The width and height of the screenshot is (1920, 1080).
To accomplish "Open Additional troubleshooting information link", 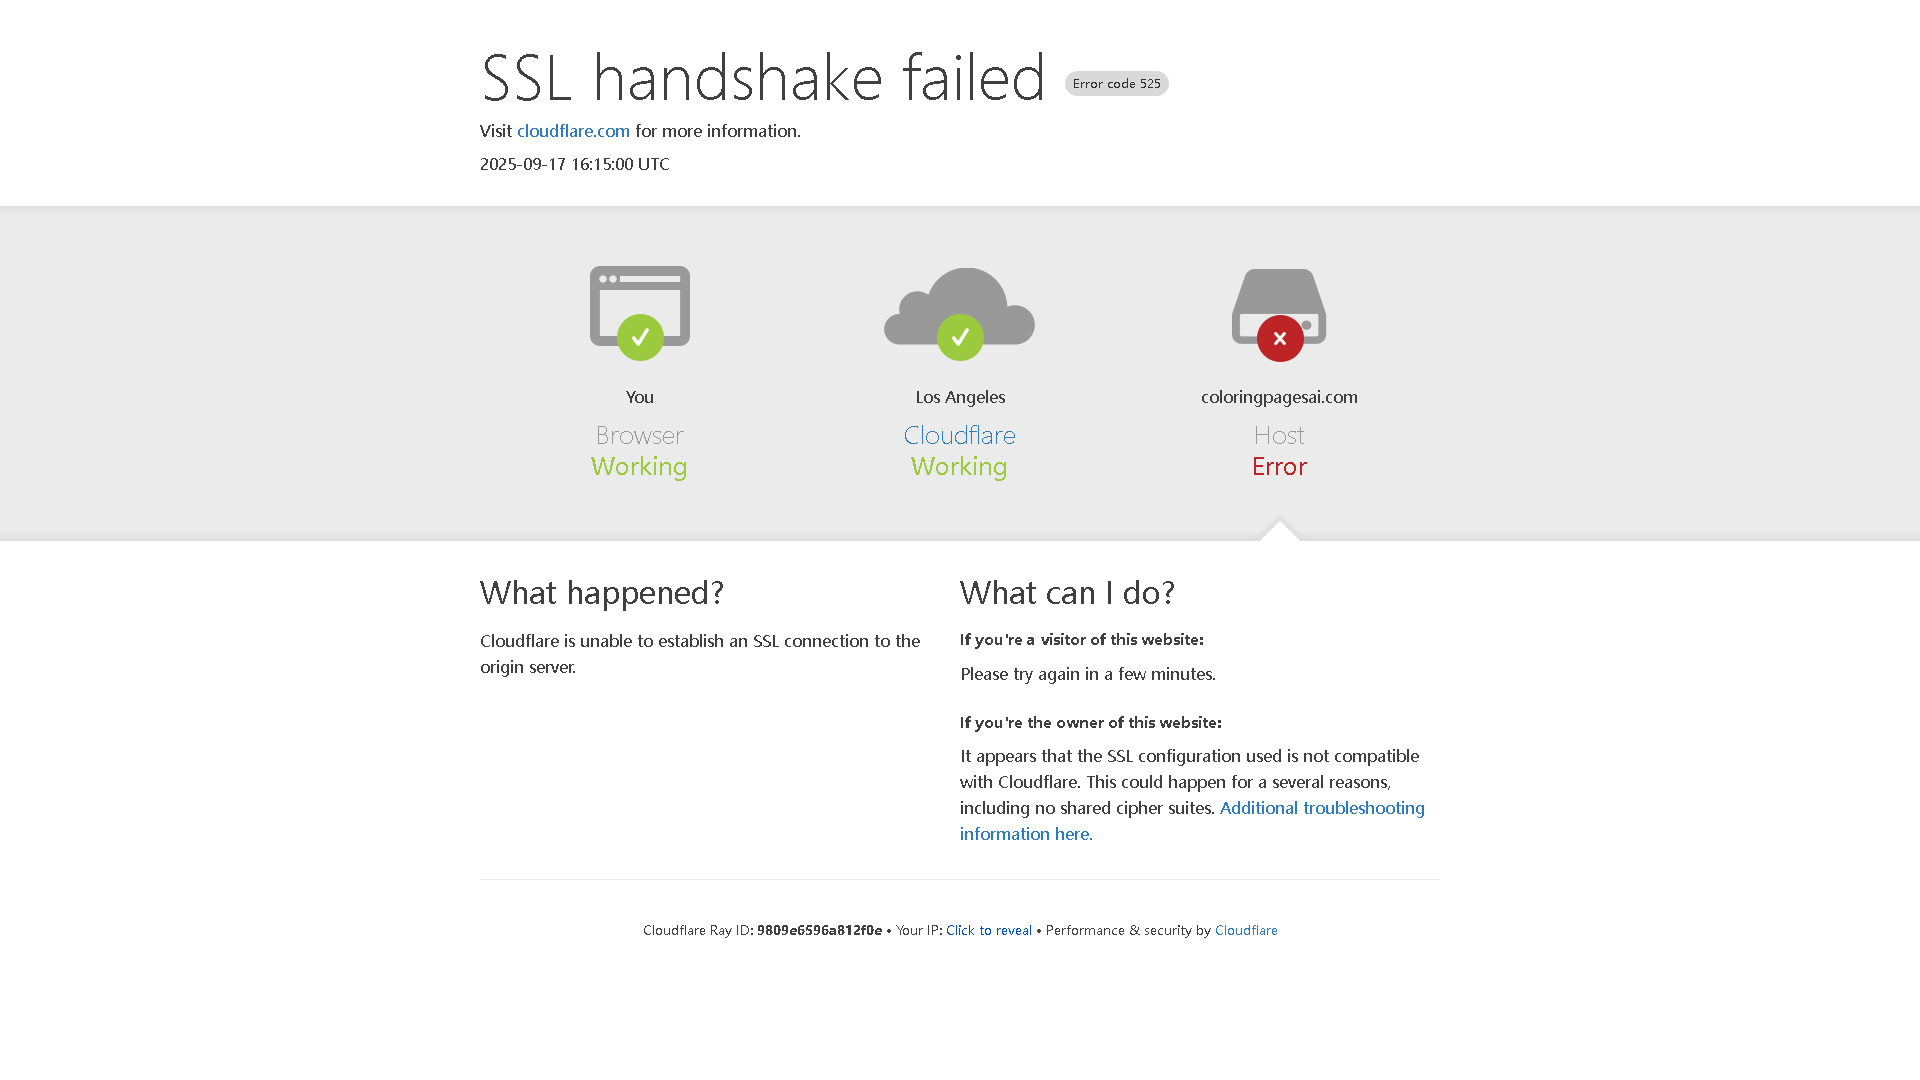I will [1321, 808].
